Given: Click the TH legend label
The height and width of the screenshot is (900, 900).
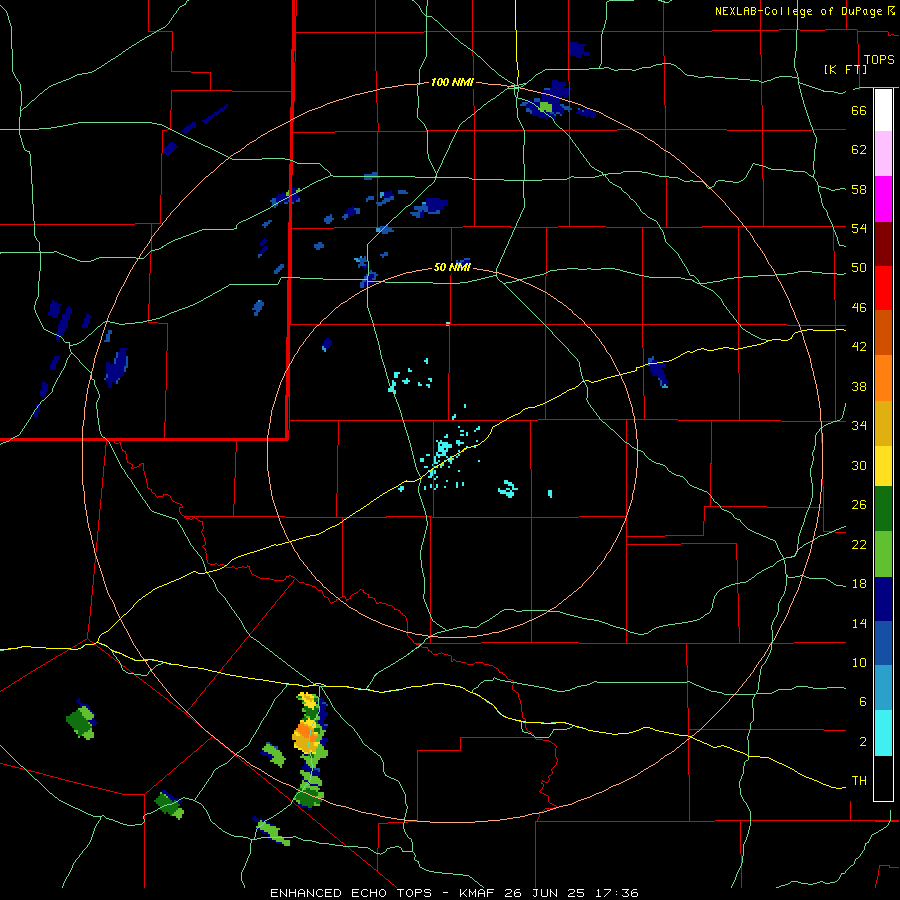Looking at the screenshot, I should 859,781.
